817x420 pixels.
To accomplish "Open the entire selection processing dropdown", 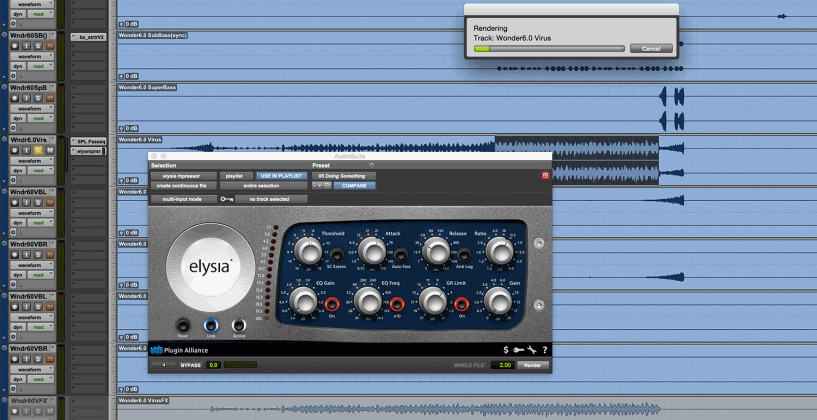I will pos(264,186).
